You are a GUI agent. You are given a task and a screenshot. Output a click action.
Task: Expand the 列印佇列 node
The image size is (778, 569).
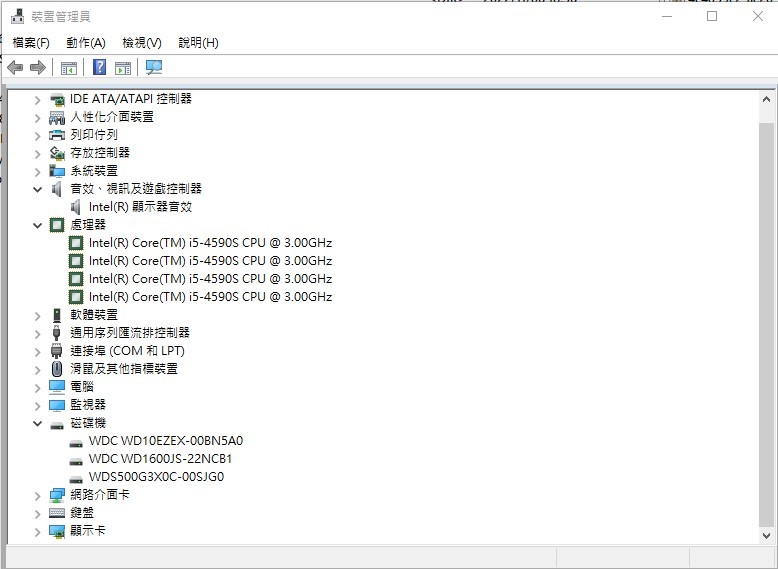(x=38, y=136)
